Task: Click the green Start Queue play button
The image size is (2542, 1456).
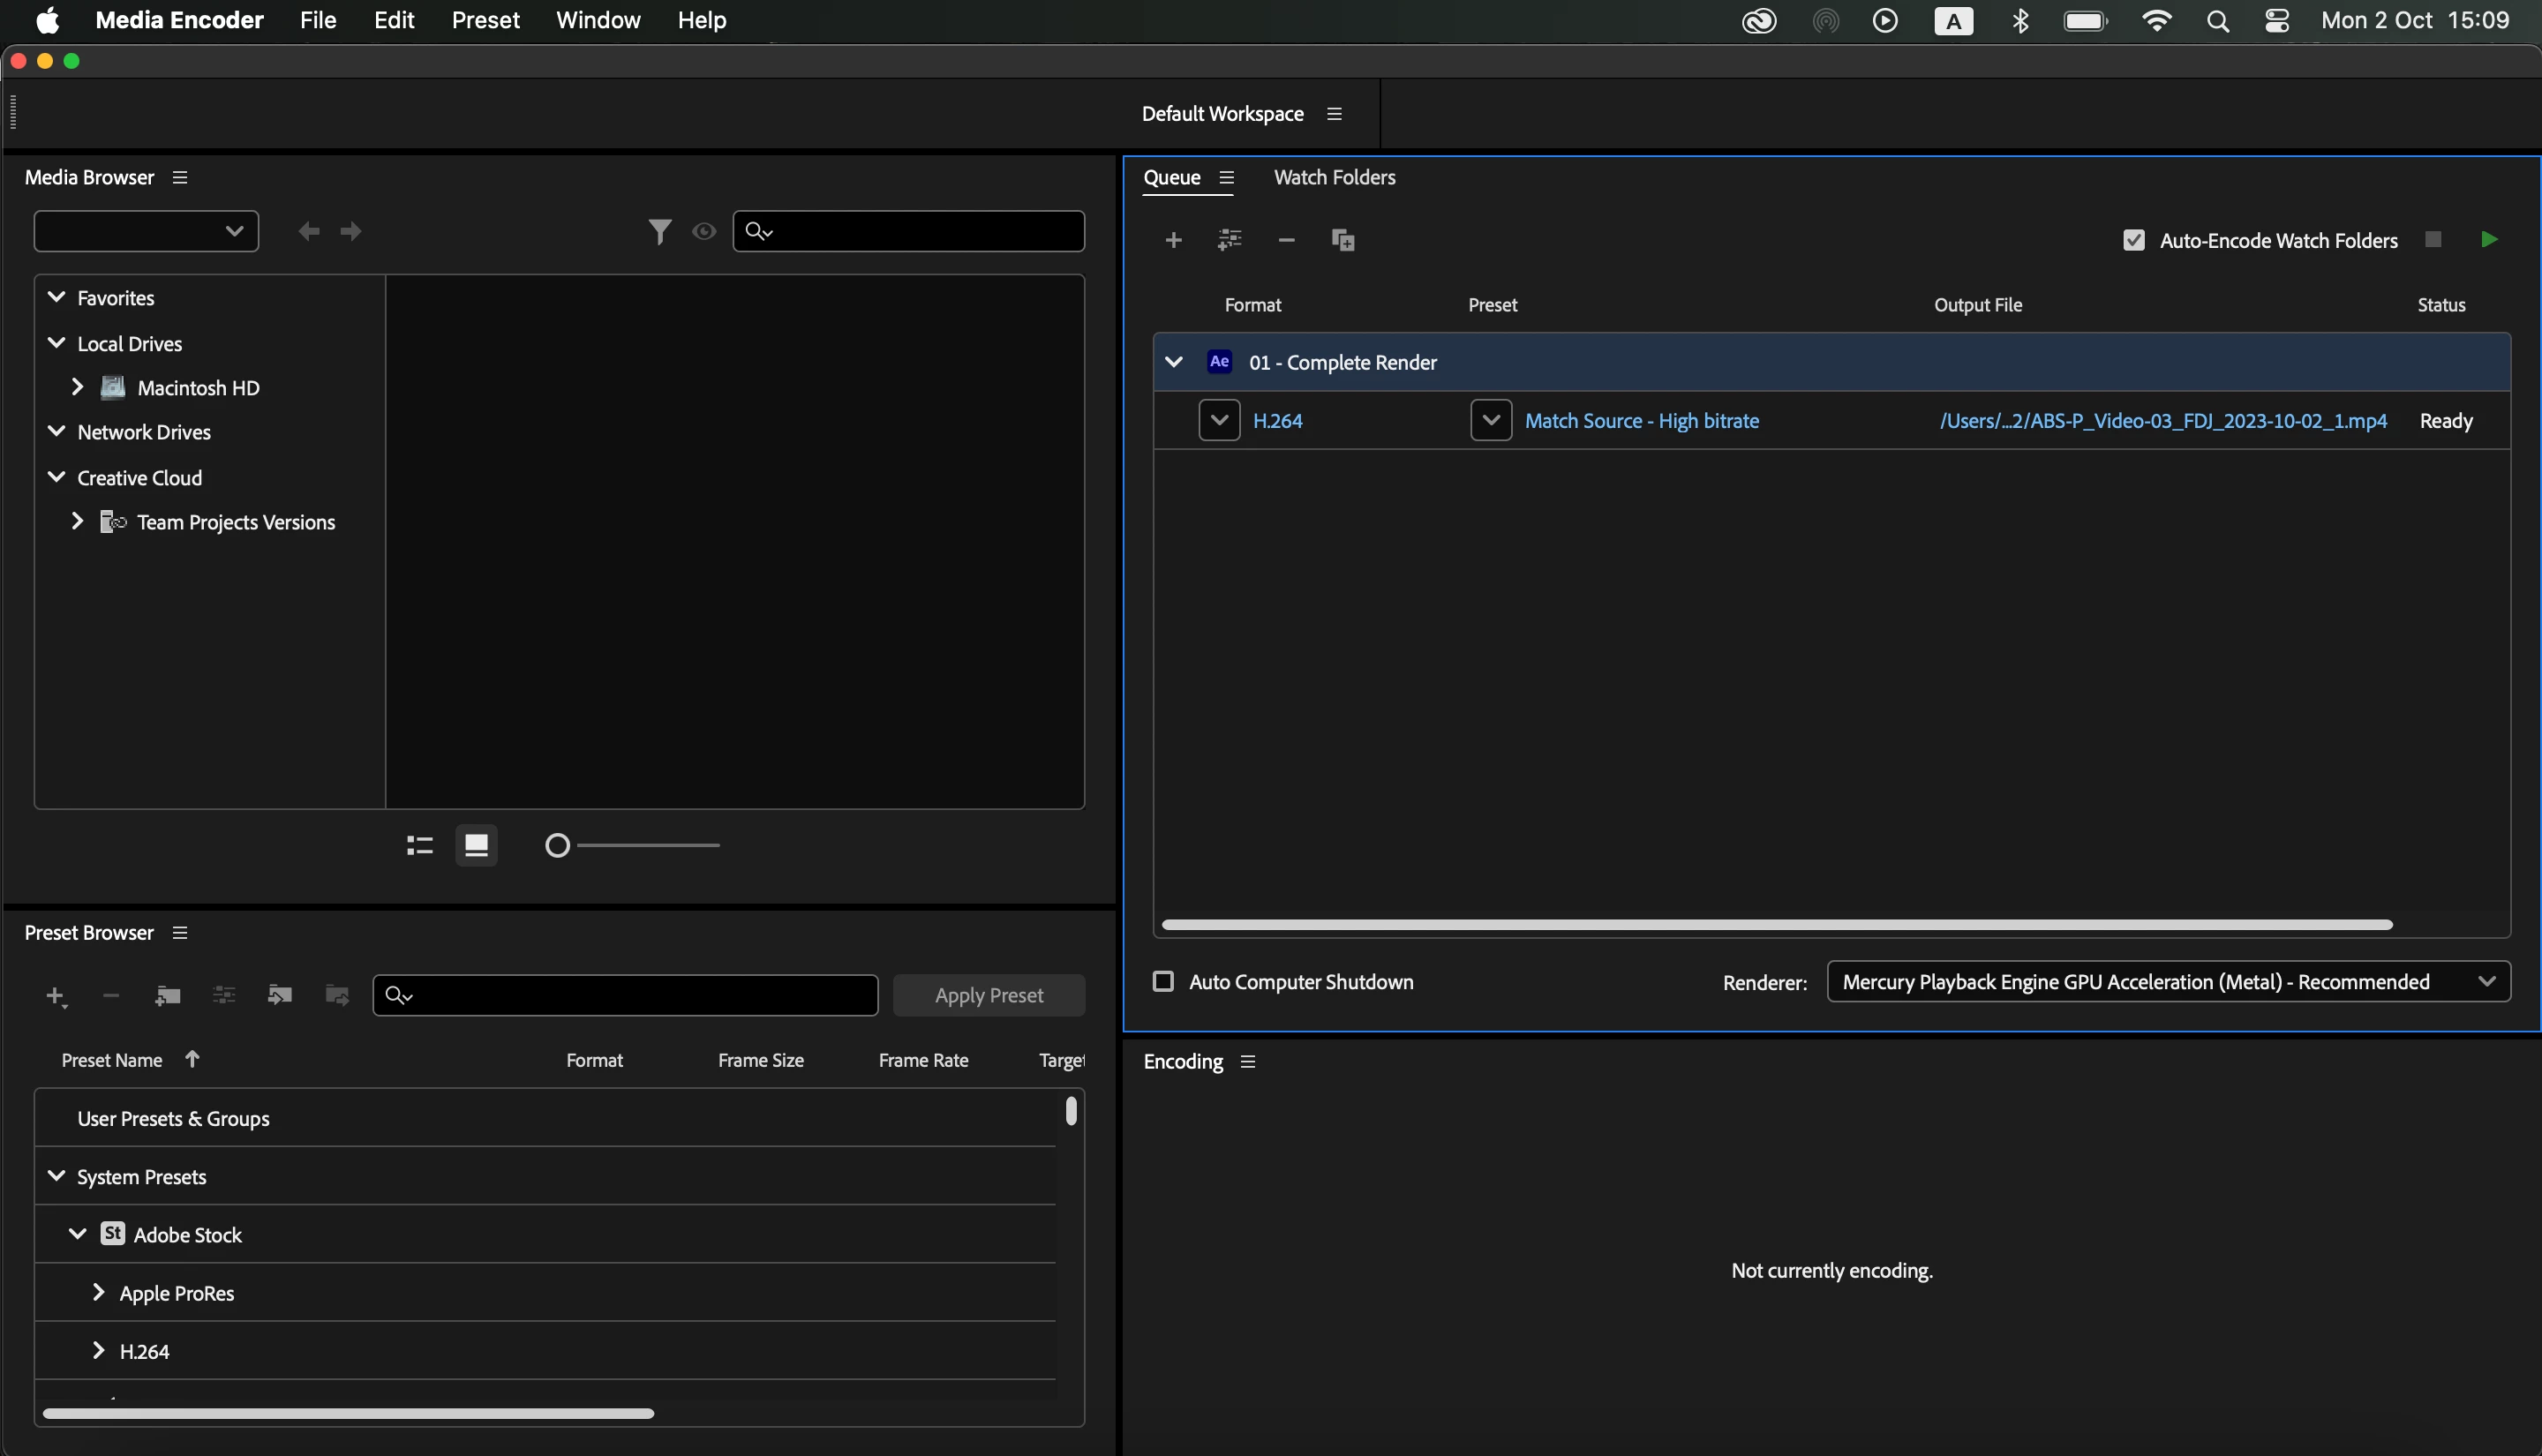Action: click(2489, 240)
